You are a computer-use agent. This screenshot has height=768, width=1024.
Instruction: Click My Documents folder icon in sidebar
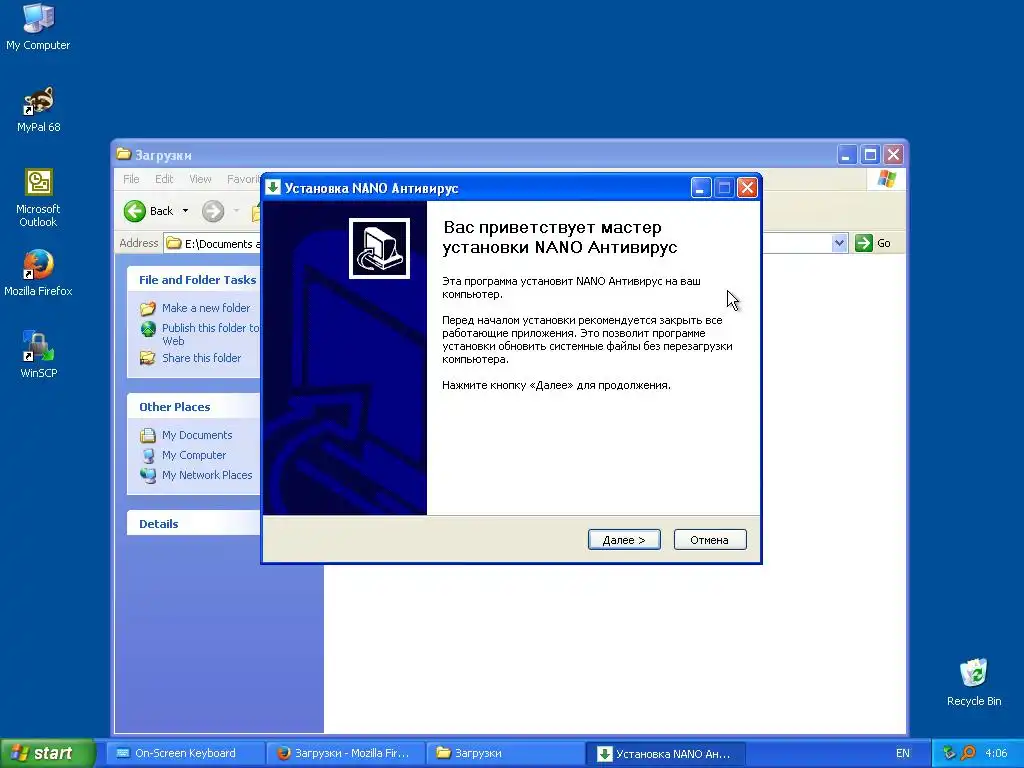(x=148, y=435)
